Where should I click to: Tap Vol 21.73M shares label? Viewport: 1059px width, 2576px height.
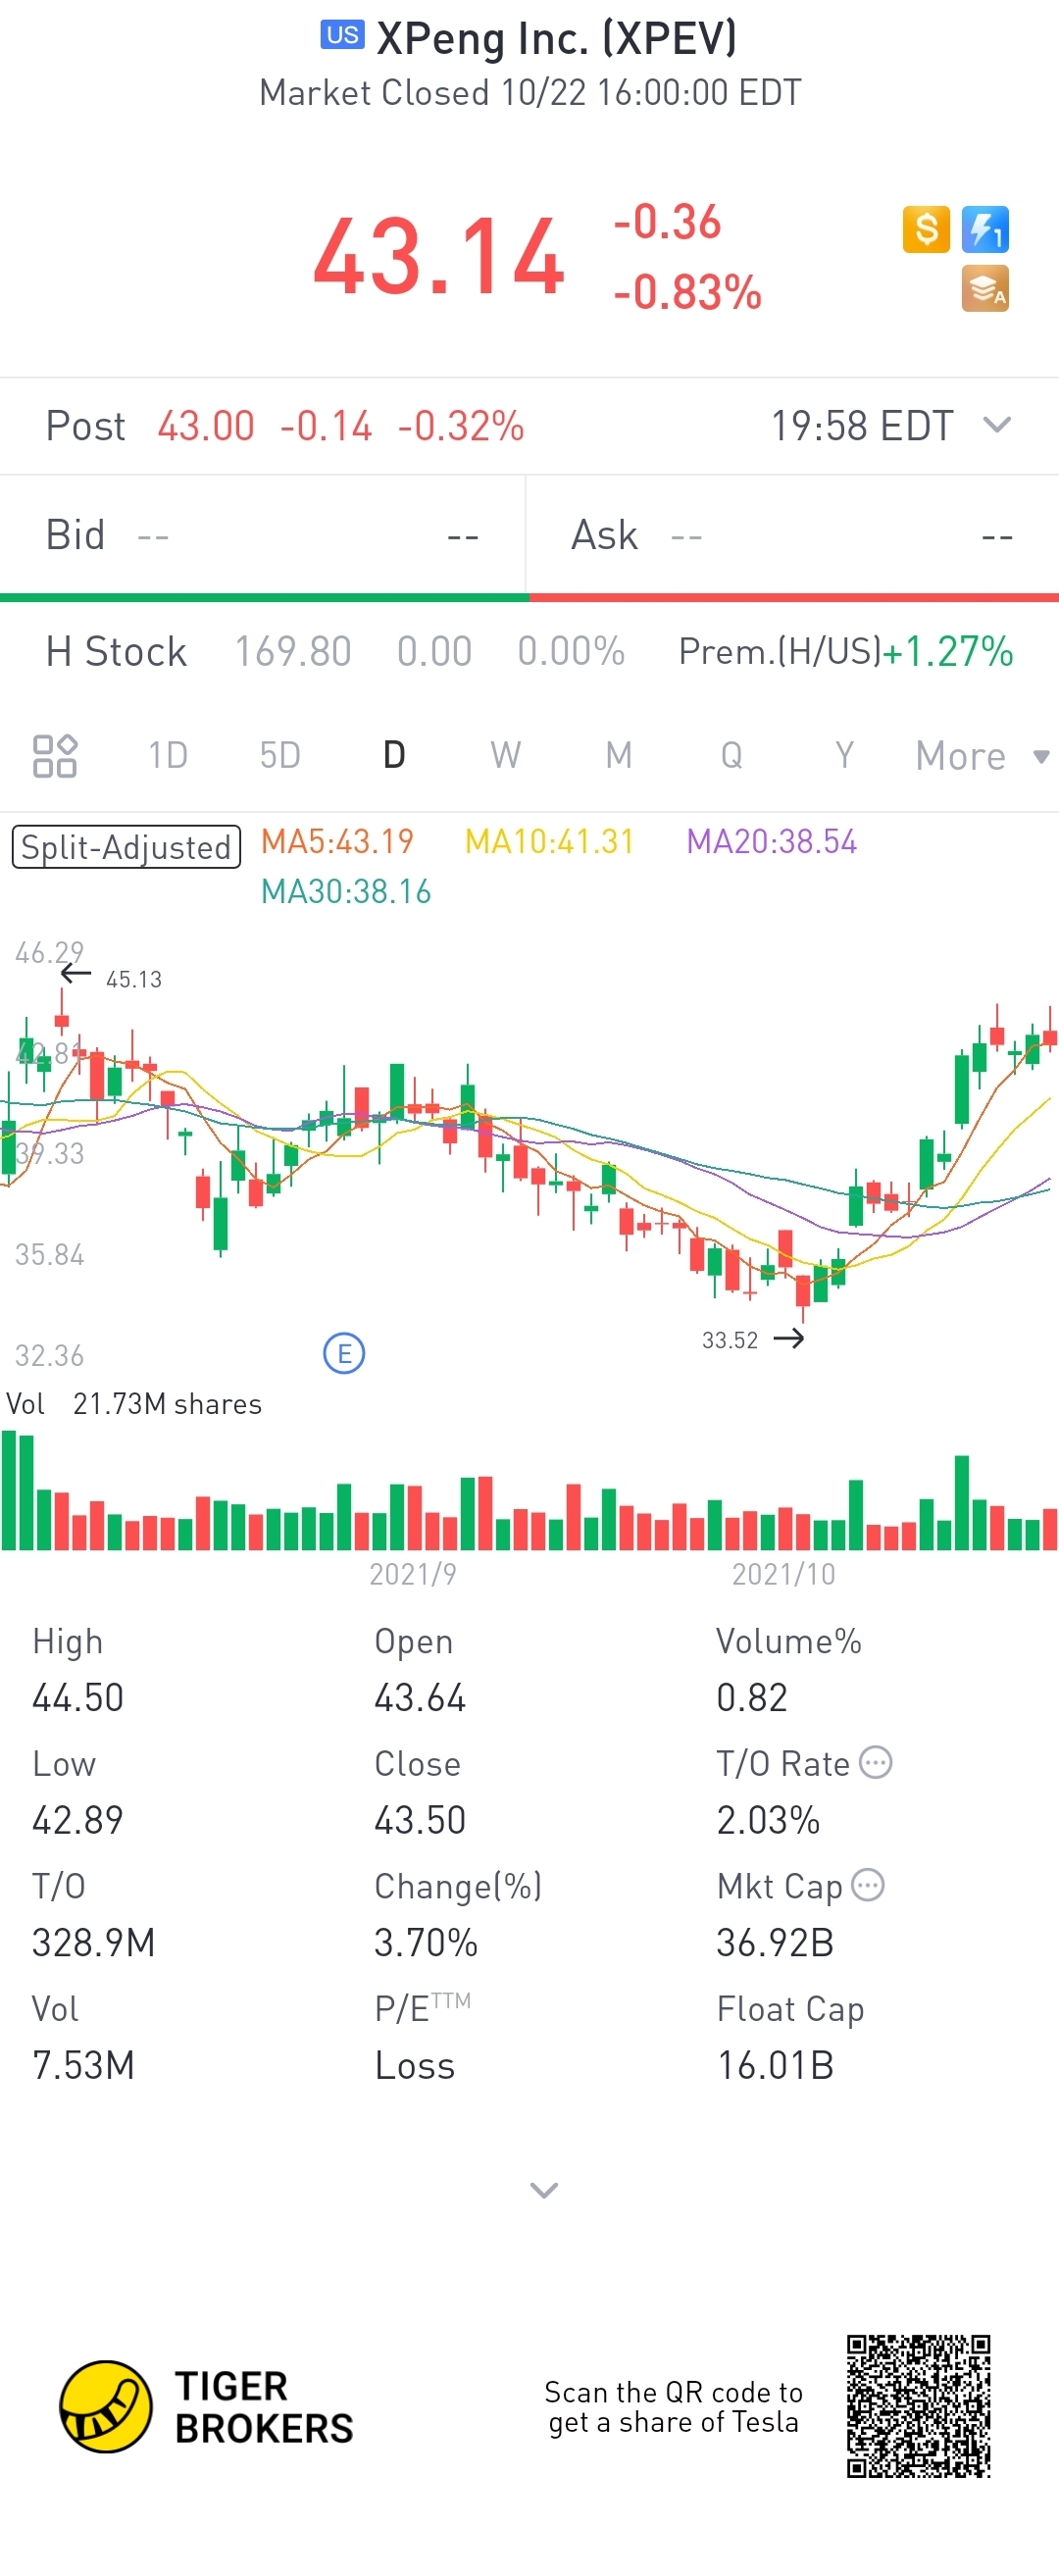tap(134, 1404)
